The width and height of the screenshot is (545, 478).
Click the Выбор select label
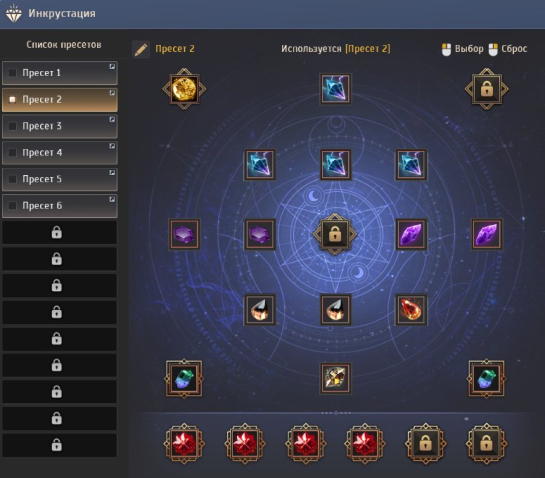point(469,49)
